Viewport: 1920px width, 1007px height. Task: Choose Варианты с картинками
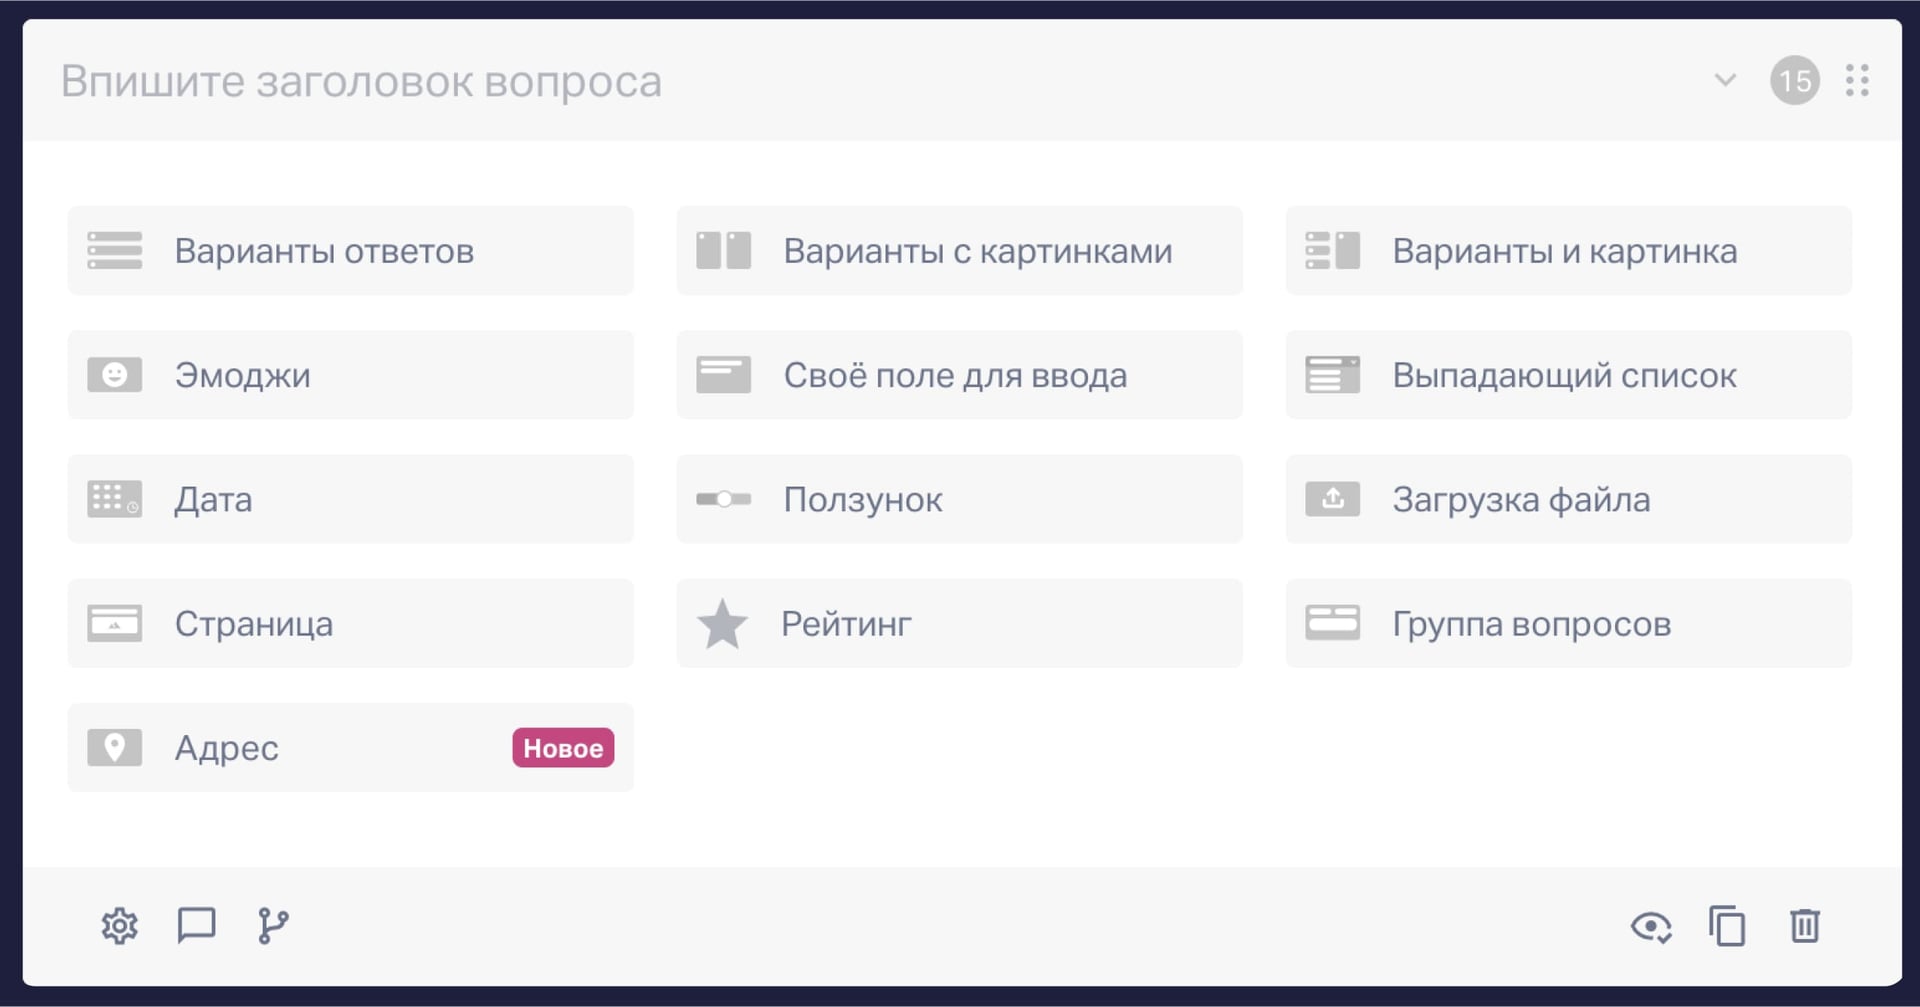pos(959,250)
